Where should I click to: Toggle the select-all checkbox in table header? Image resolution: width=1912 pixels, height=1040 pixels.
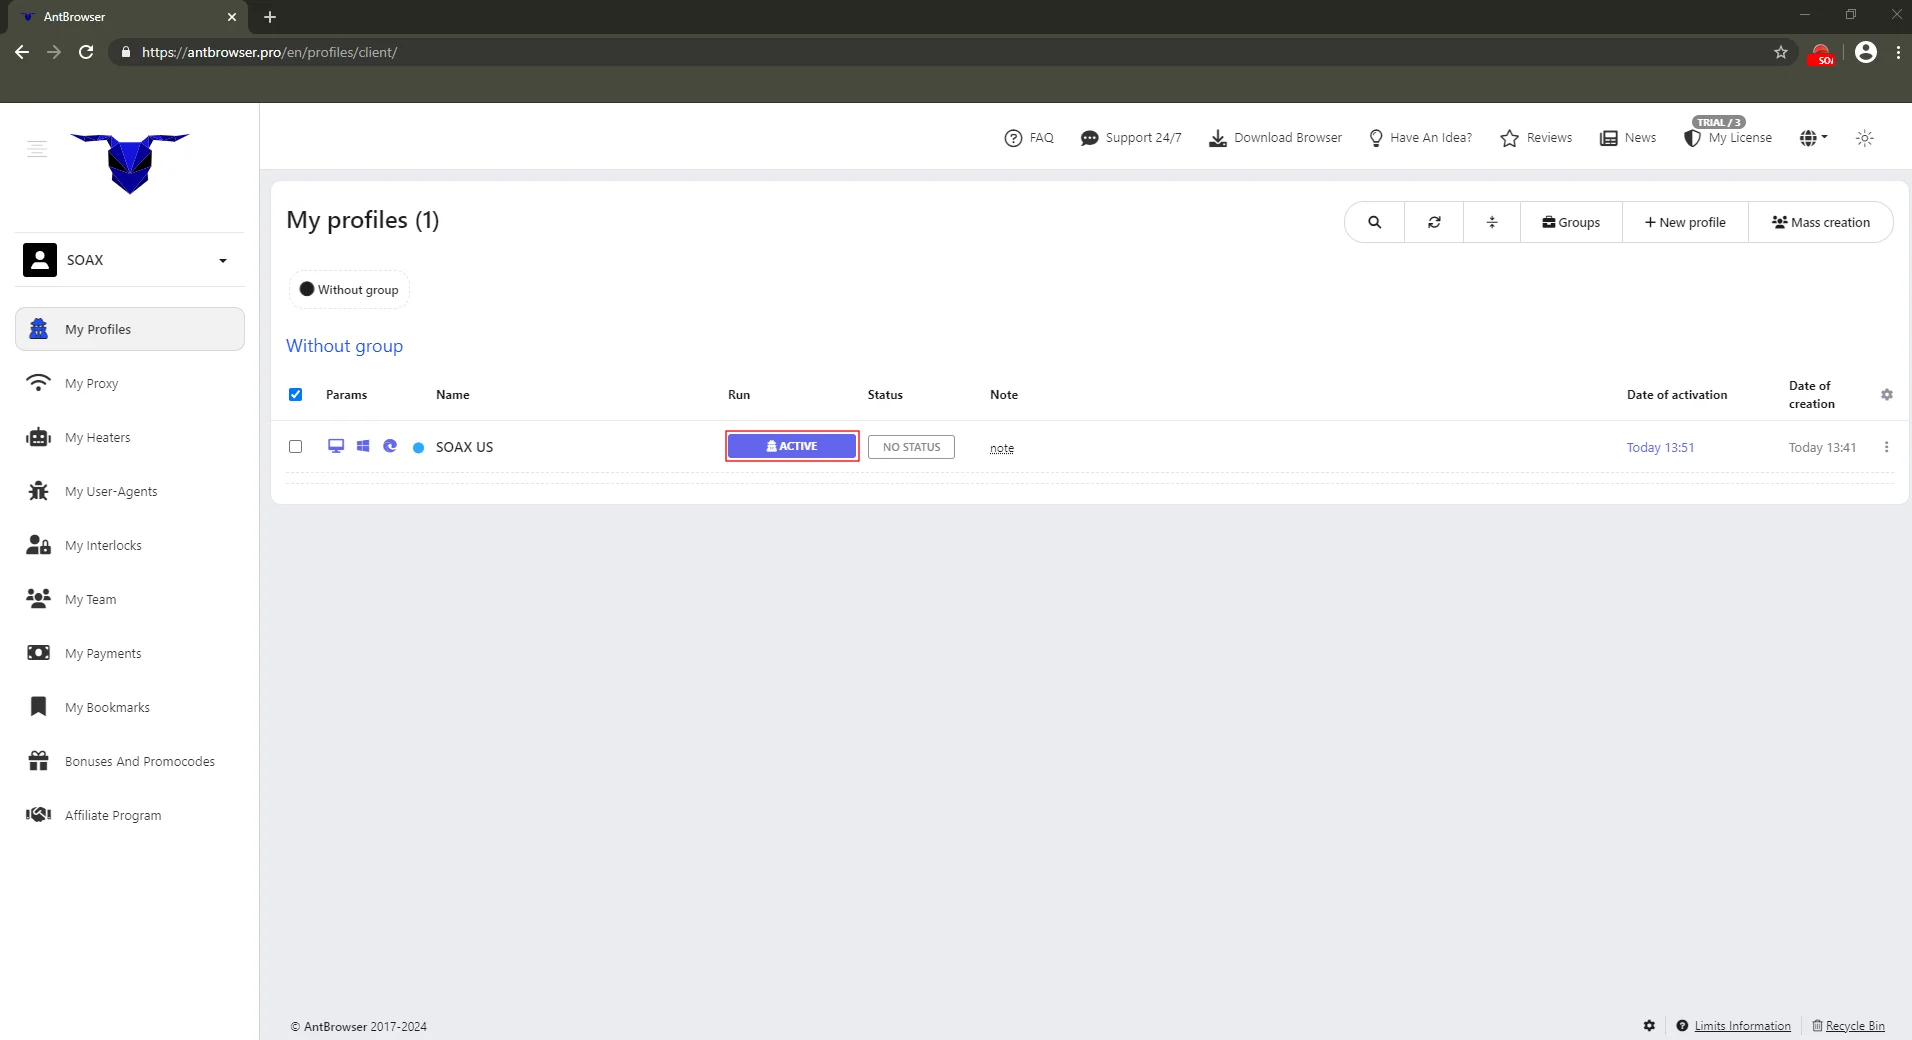295,394
